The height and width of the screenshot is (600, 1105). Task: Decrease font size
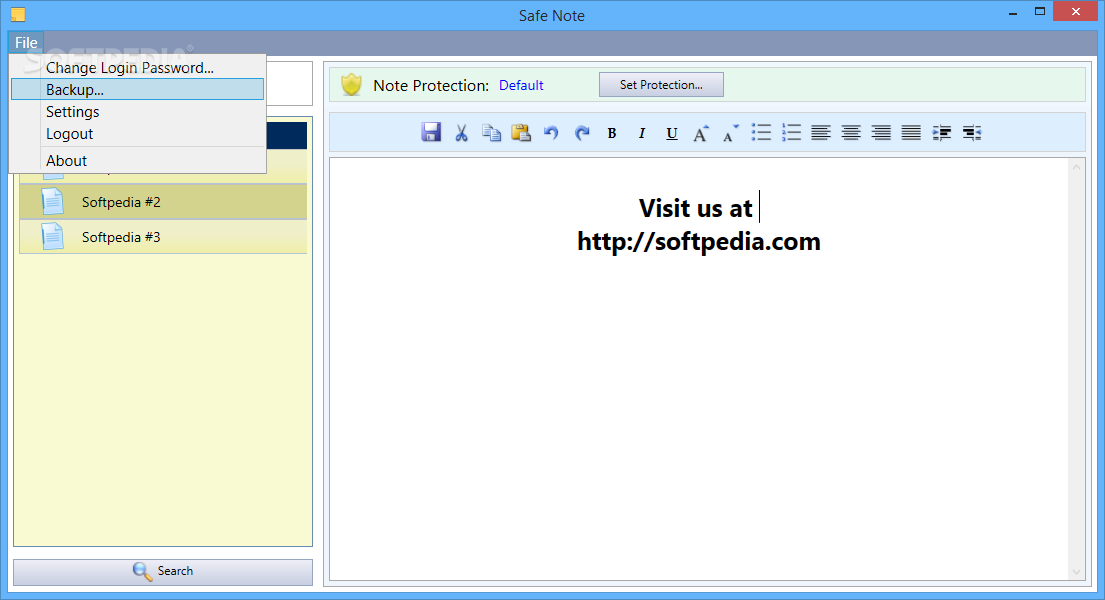coord(731,133)
